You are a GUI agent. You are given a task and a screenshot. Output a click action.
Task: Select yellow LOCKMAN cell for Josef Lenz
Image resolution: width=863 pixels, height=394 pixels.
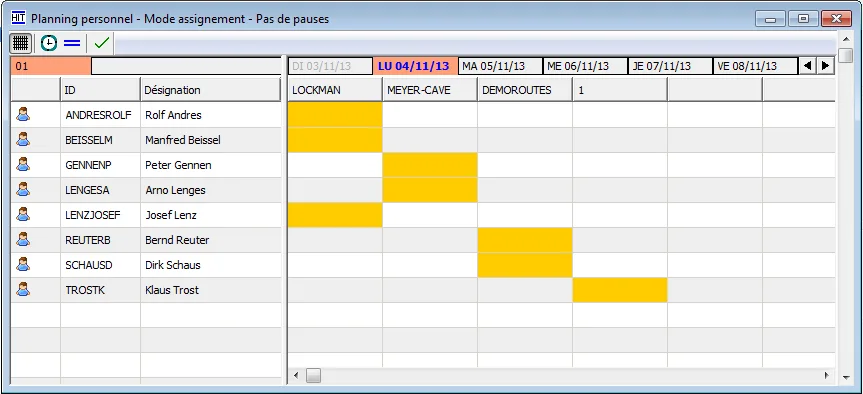(335, 215)
